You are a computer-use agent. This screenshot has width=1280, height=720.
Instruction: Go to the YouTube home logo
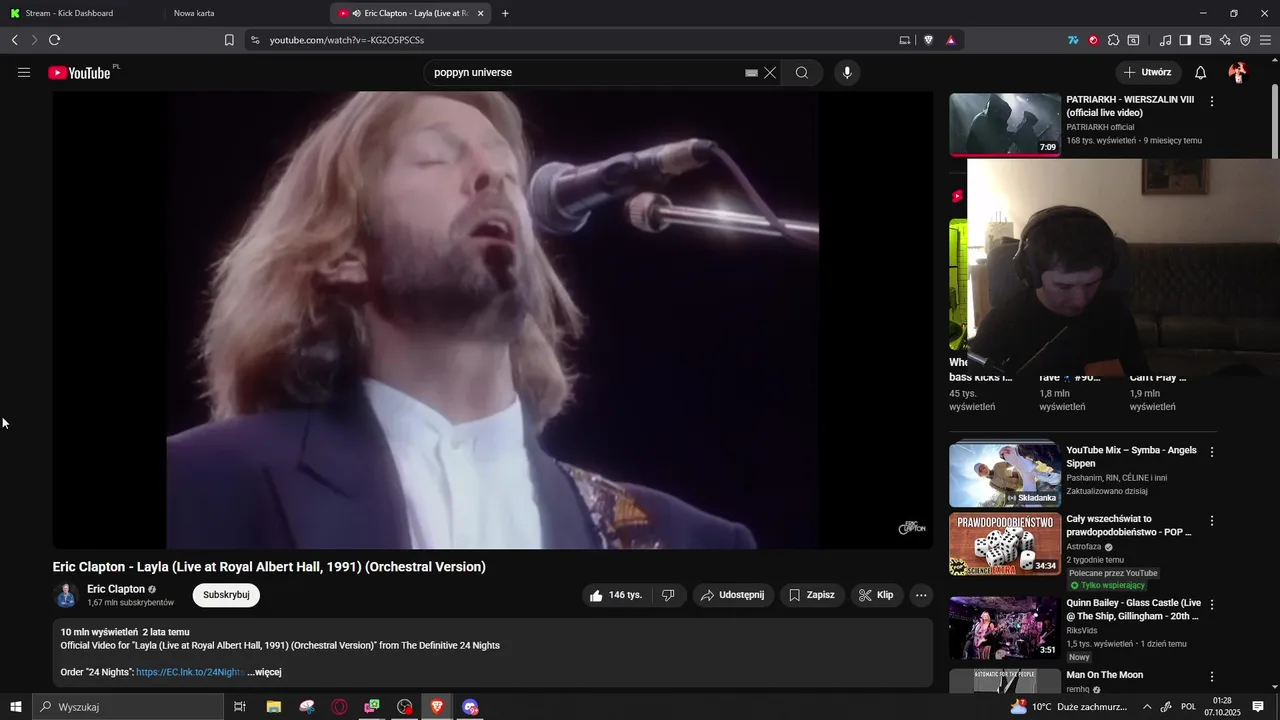click(x=79, y=73)
